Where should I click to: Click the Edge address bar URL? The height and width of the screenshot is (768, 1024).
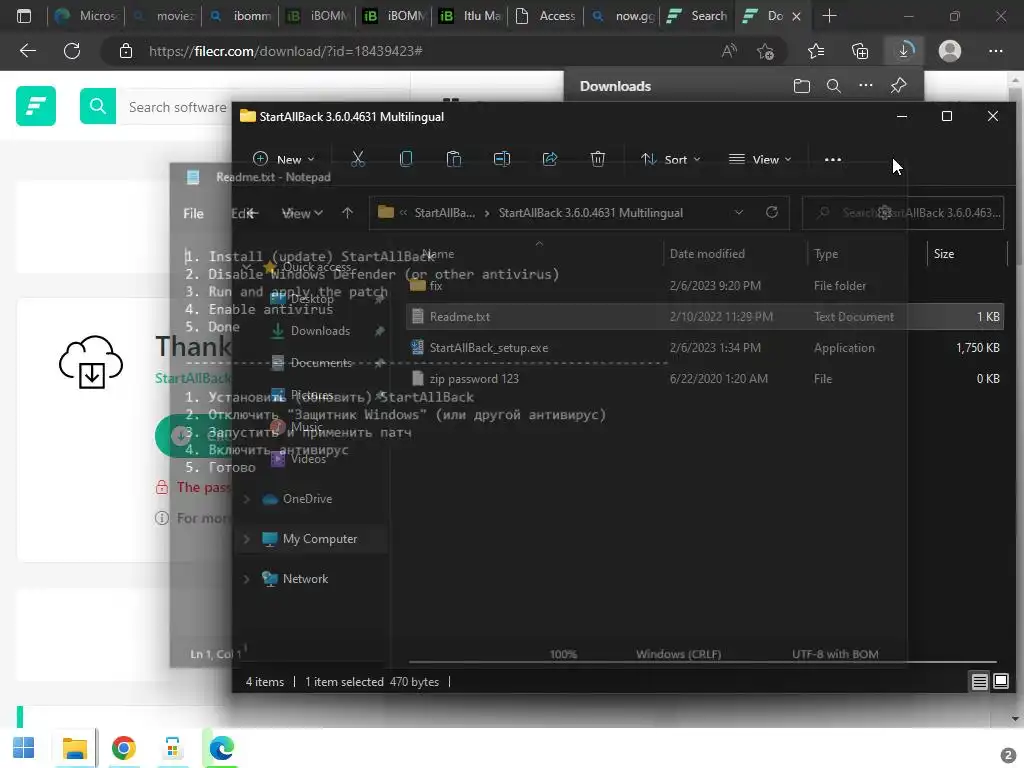pyautogui.click(x=285, y=51)
